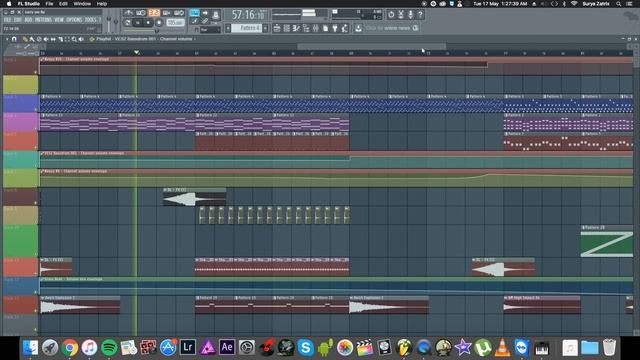
Task: Open the macOS Window menu
Action: (x=82, y=4)
